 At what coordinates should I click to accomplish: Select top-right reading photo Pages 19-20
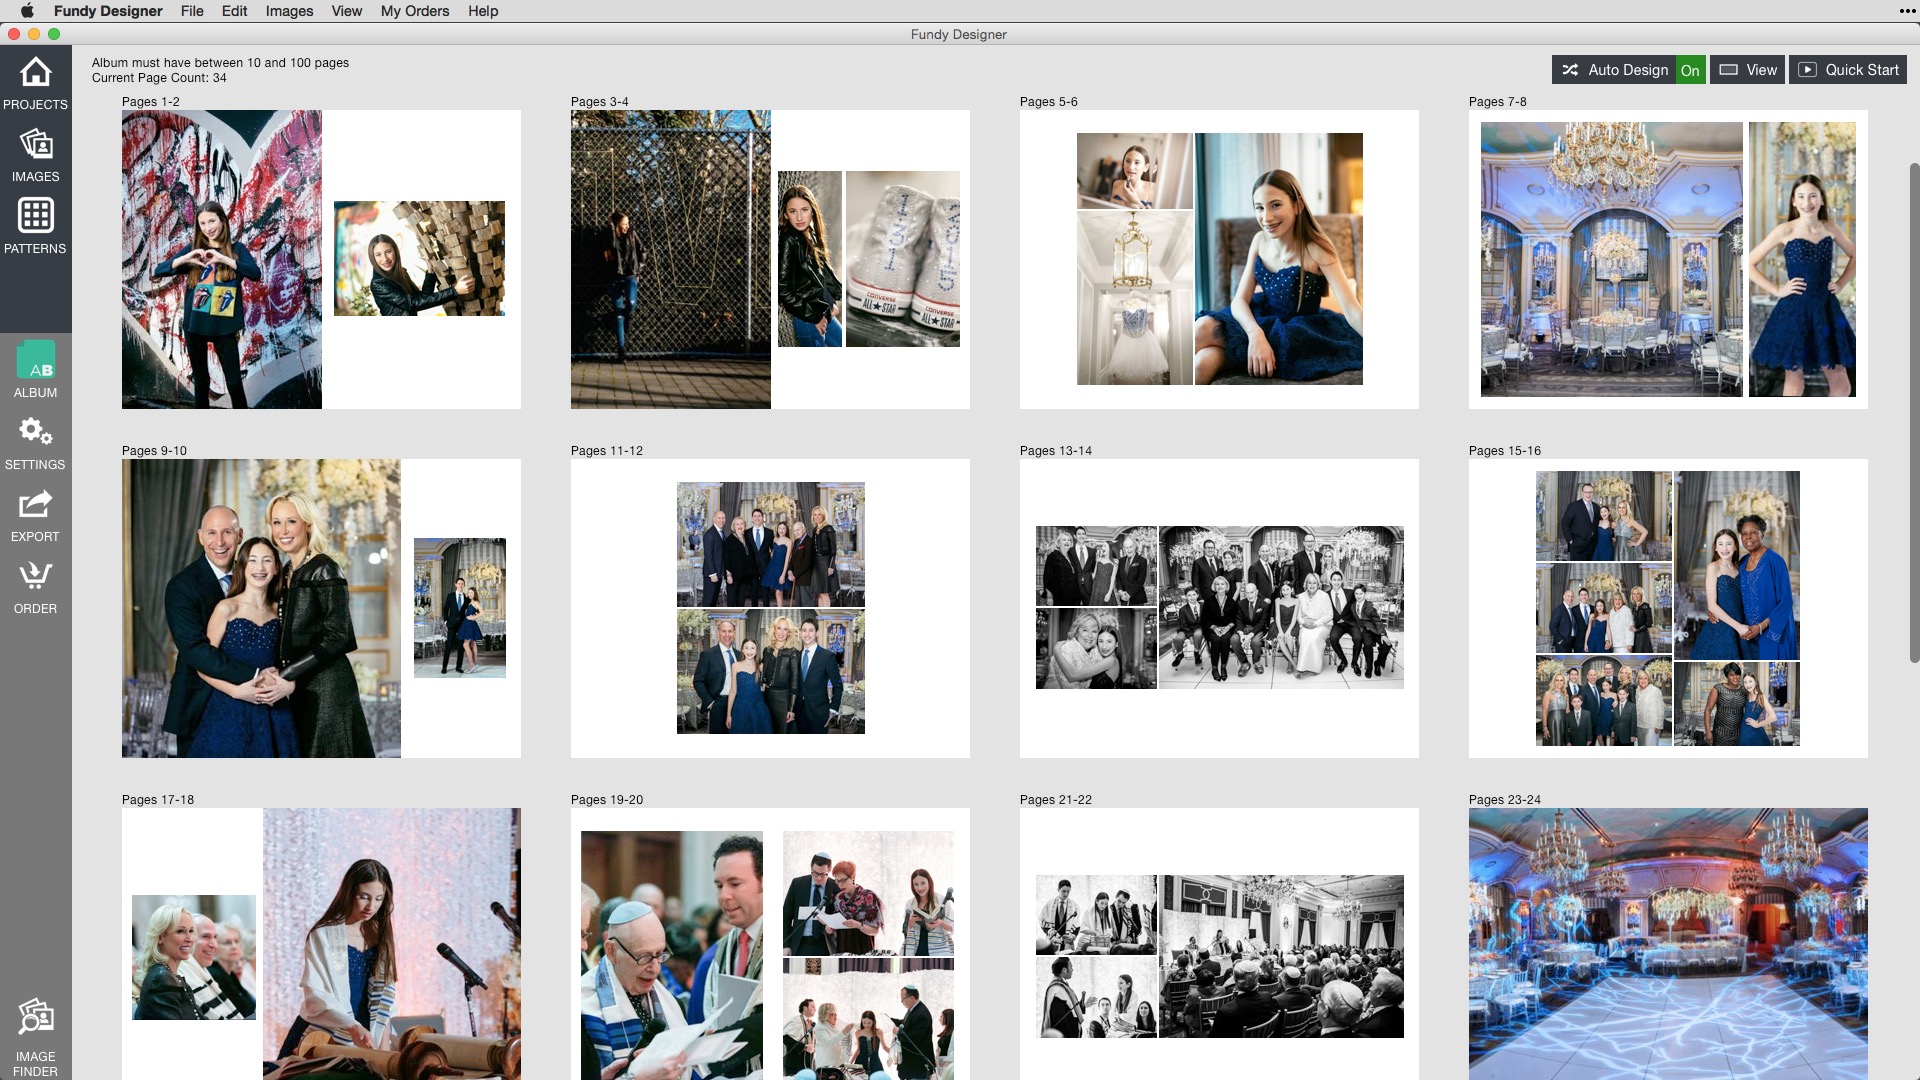(868, 893)
